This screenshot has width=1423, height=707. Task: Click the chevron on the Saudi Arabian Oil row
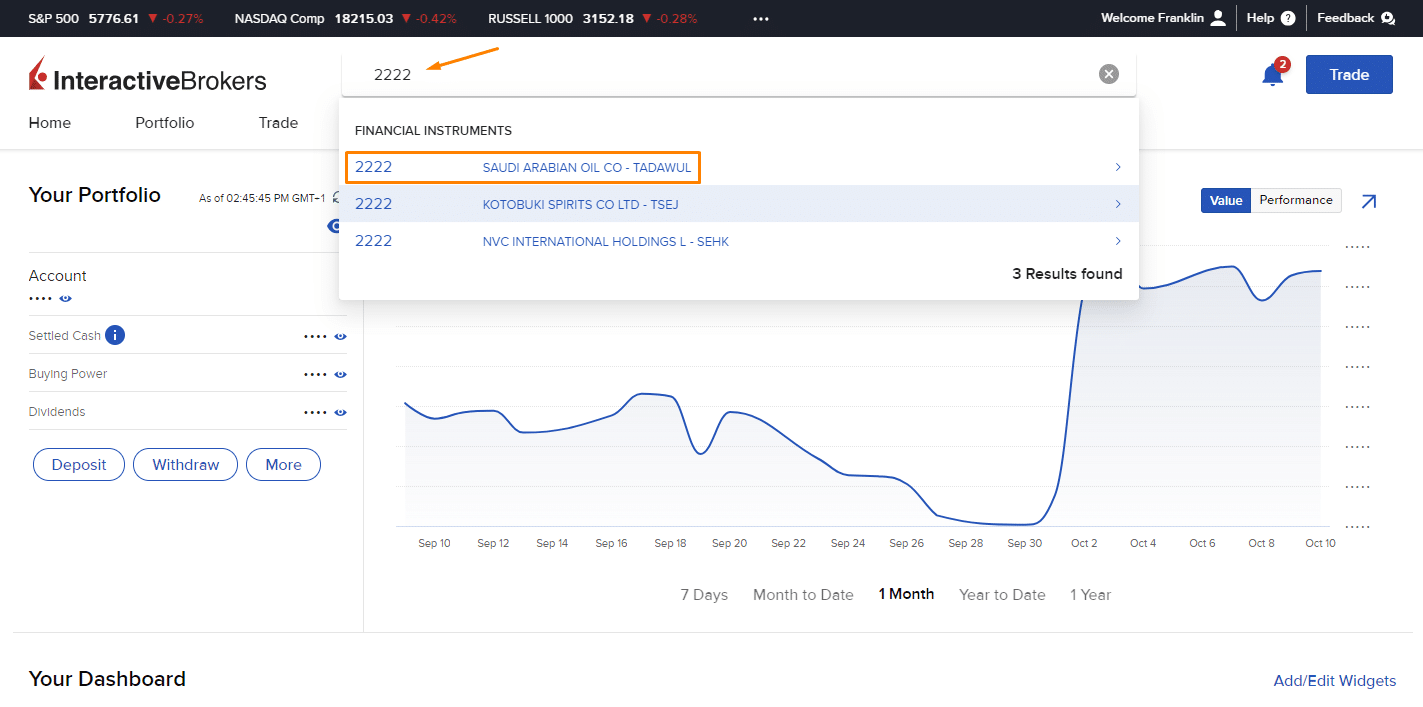click(1118, 167)
